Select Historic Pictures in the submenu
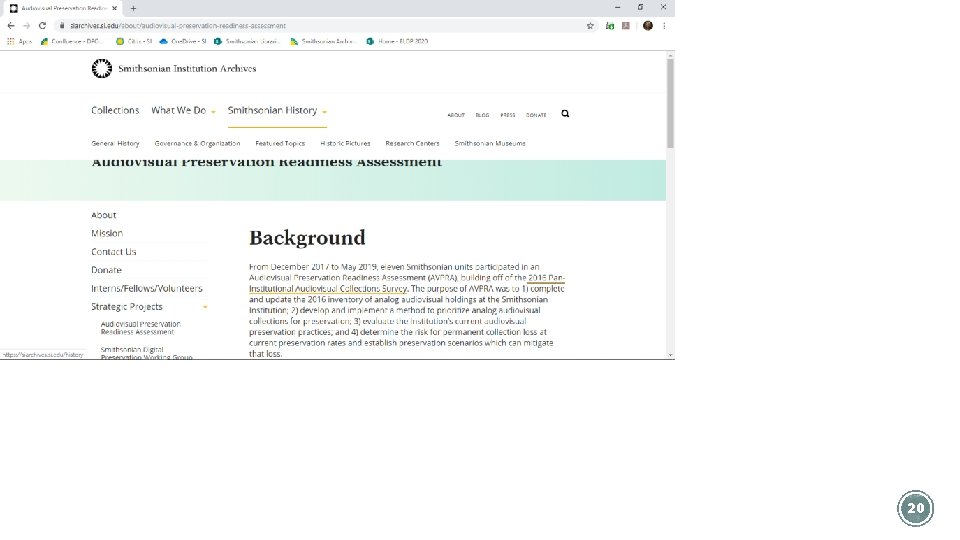The image size is (960, 540). point(345,143)
